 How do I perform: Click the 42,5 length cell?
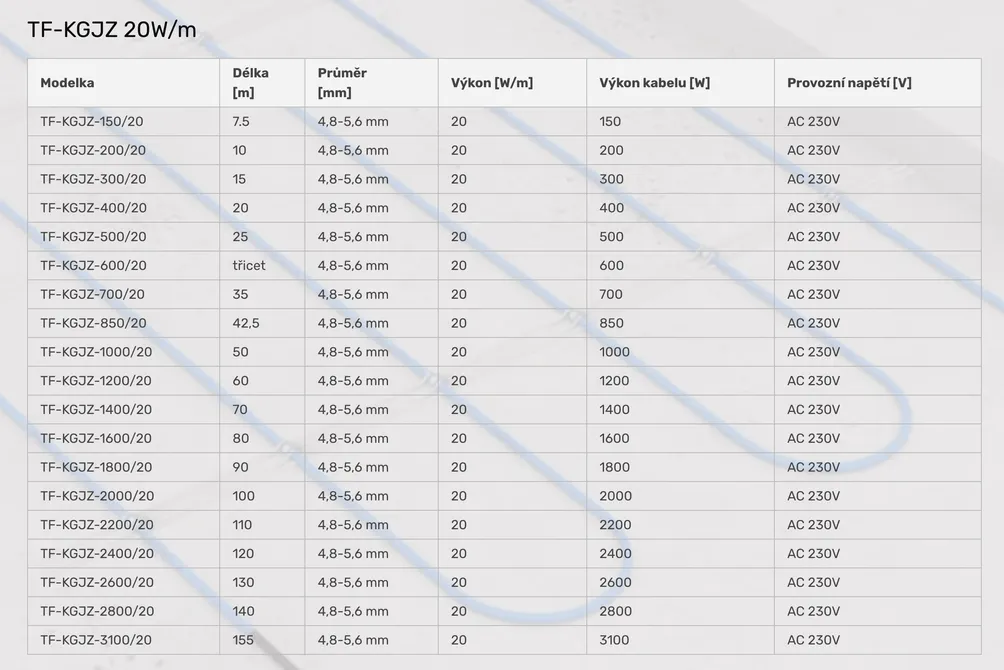click(246, 323)
